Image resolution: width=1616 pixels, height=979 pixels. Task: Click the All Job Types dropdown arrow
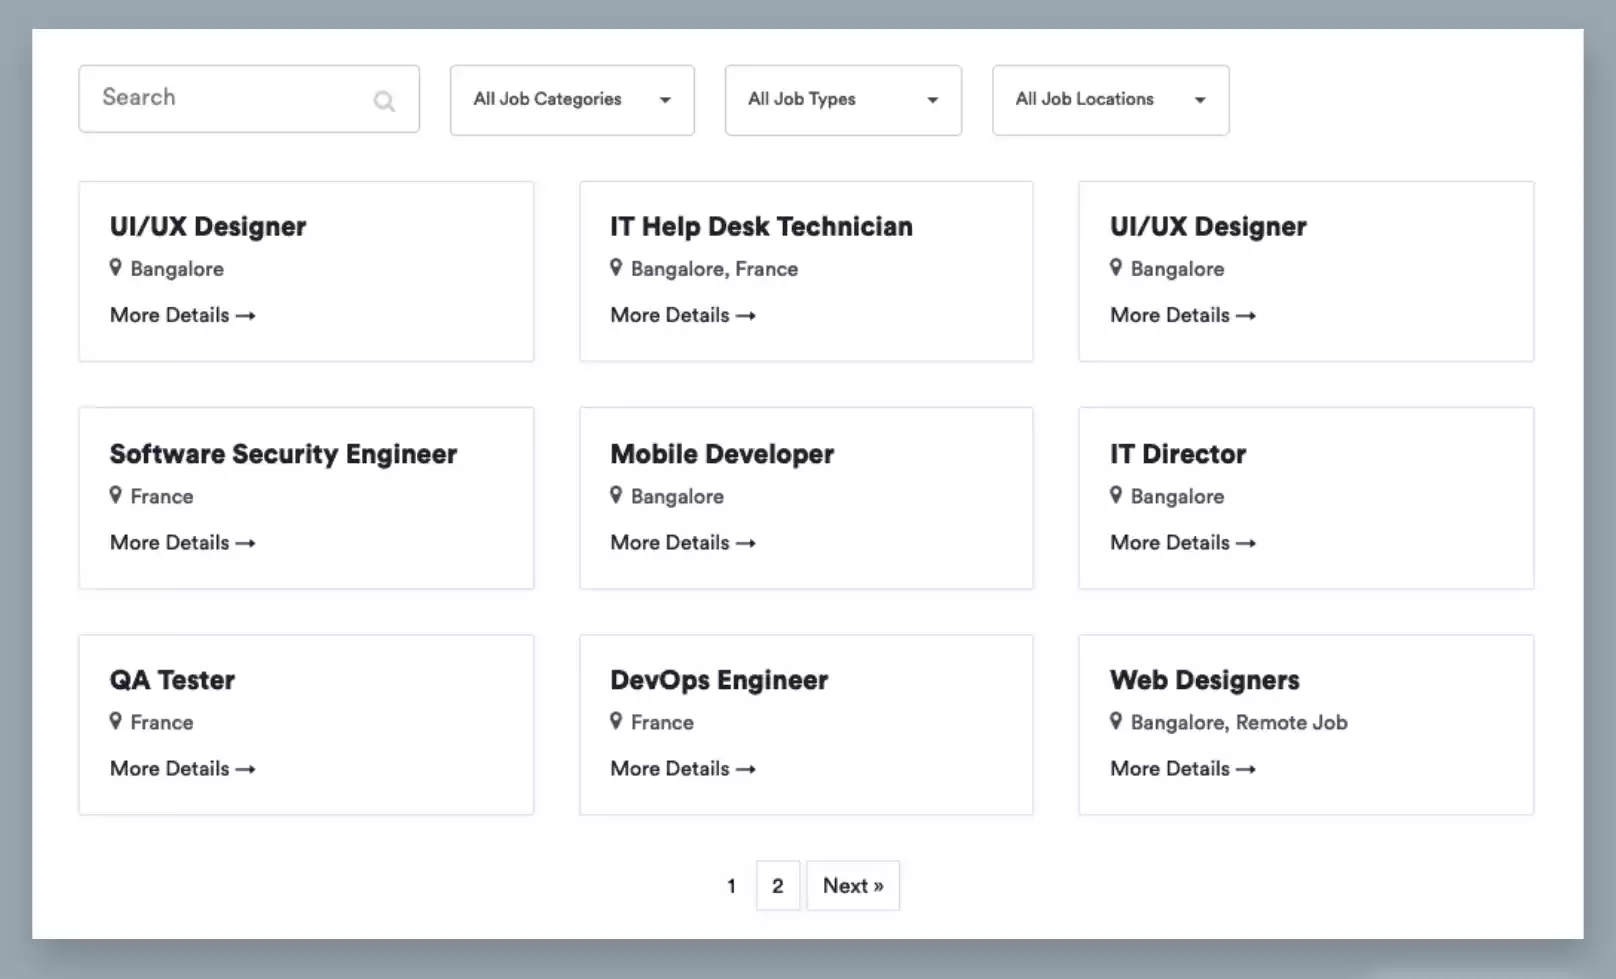click(x=932, y=100)
